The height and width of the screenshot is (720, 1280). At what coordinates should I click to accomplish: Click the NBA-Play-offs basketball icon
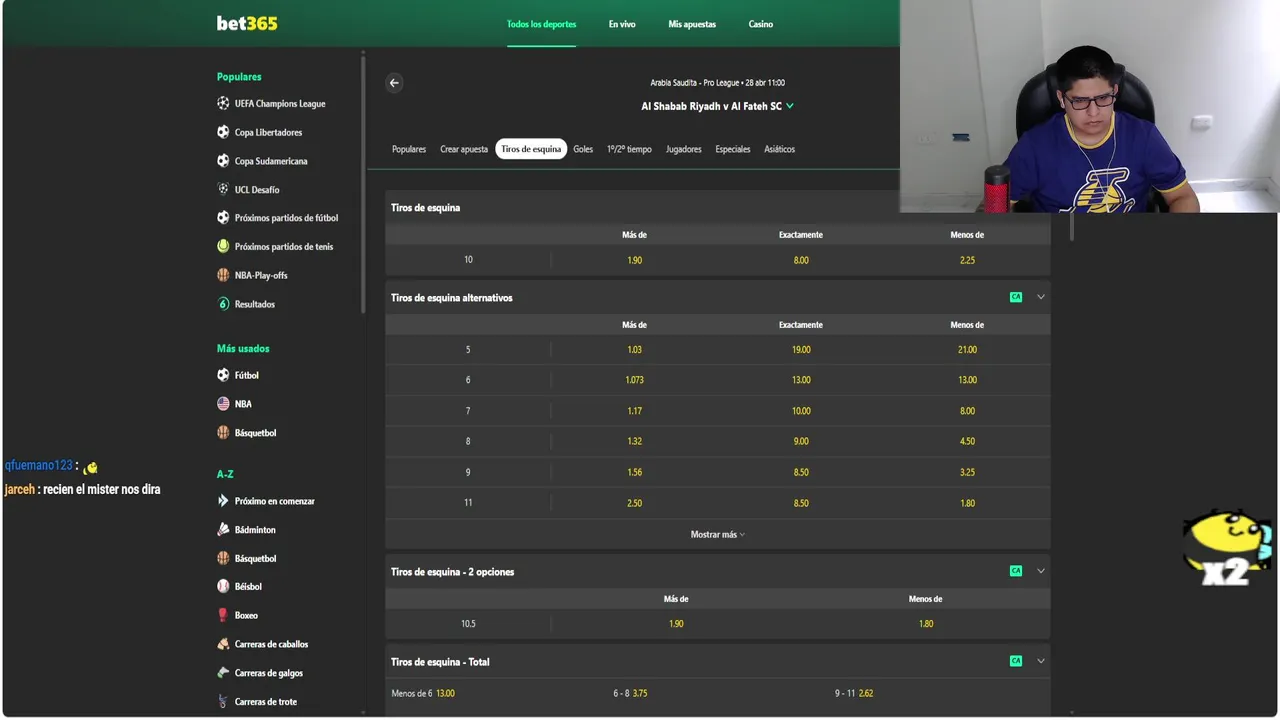223,275
